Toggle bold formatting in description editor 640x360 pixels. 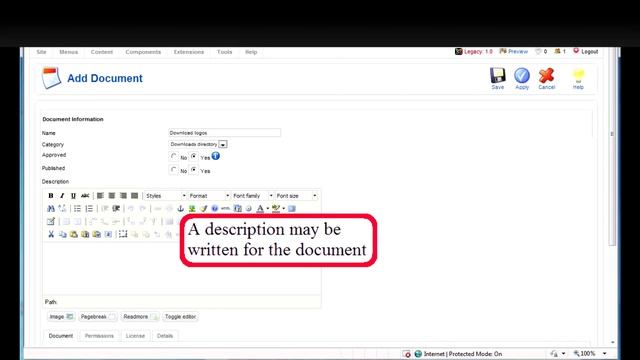click(x=51, y=196)
